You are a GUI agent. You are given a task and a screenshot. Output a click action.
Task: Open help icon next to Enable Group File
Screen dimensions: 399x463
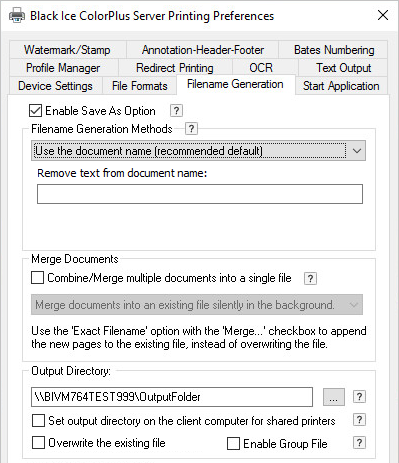click(x=359, y=443)
